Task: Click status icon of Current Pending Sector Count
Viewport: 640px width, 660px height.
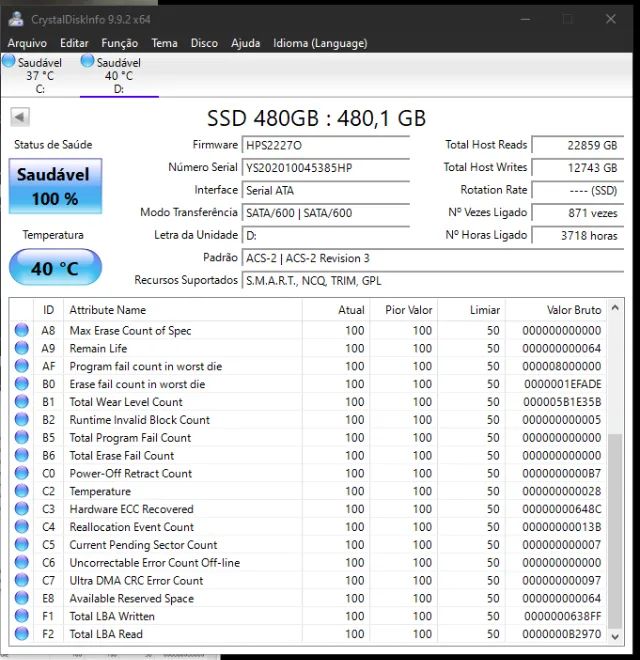Action: click(21, 544)
